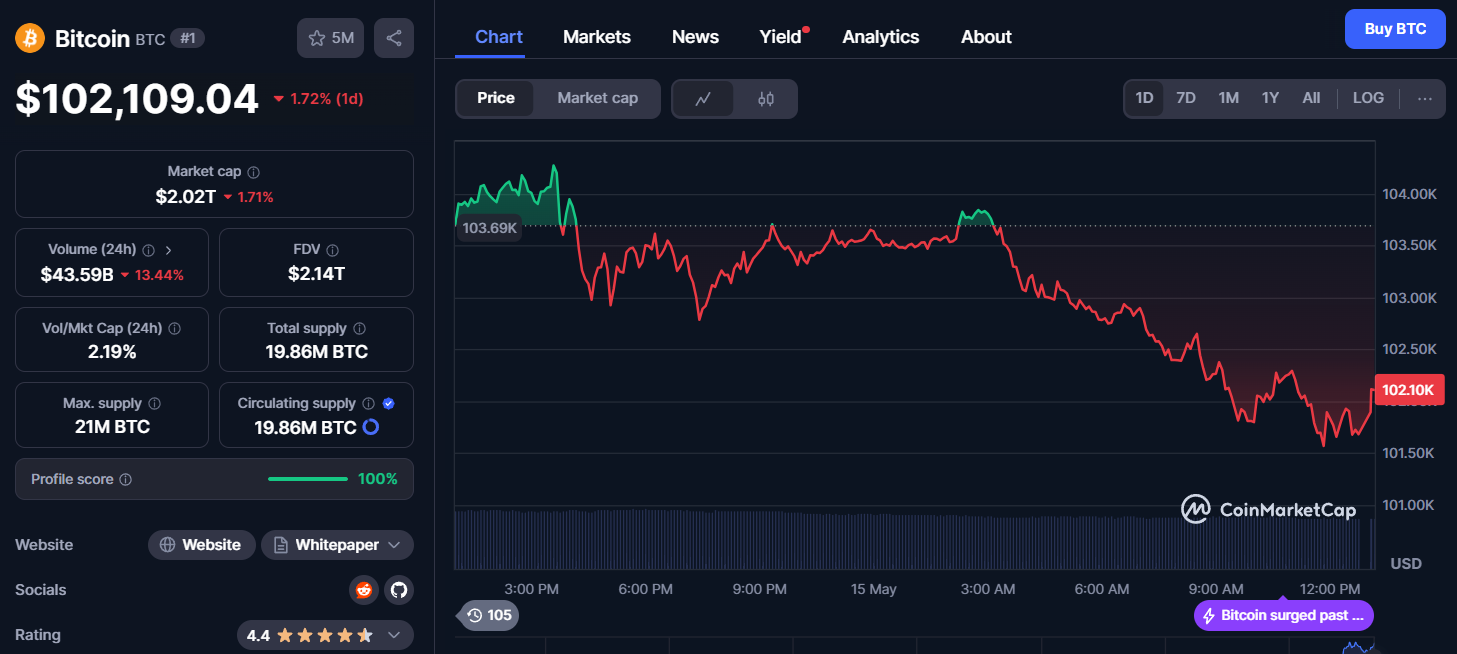Open the Website link button
1457x654 pixels.
(x=201, y=545)
